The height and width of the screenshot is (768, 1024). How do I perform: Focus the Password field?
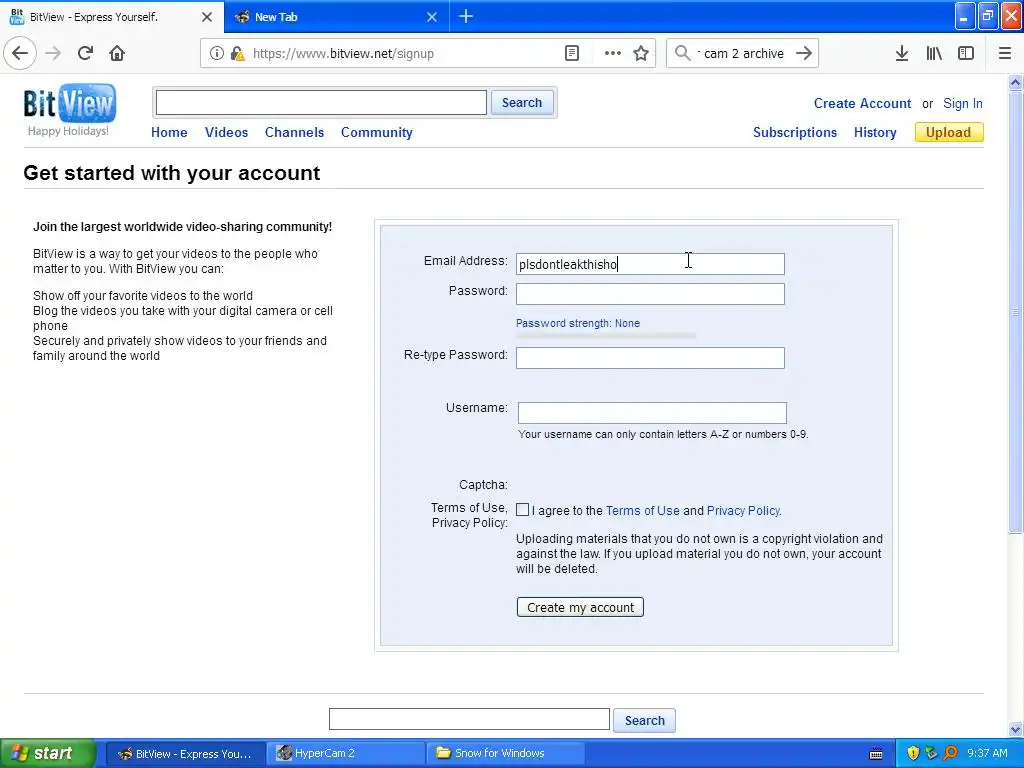pos(650,294)
